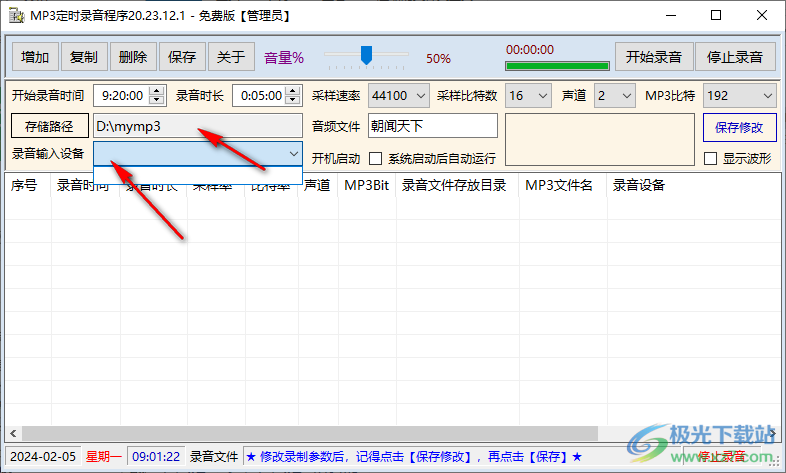The image size is (786, 473).
Task: Click the 删除 toolbar button
Action: point(133,57)
